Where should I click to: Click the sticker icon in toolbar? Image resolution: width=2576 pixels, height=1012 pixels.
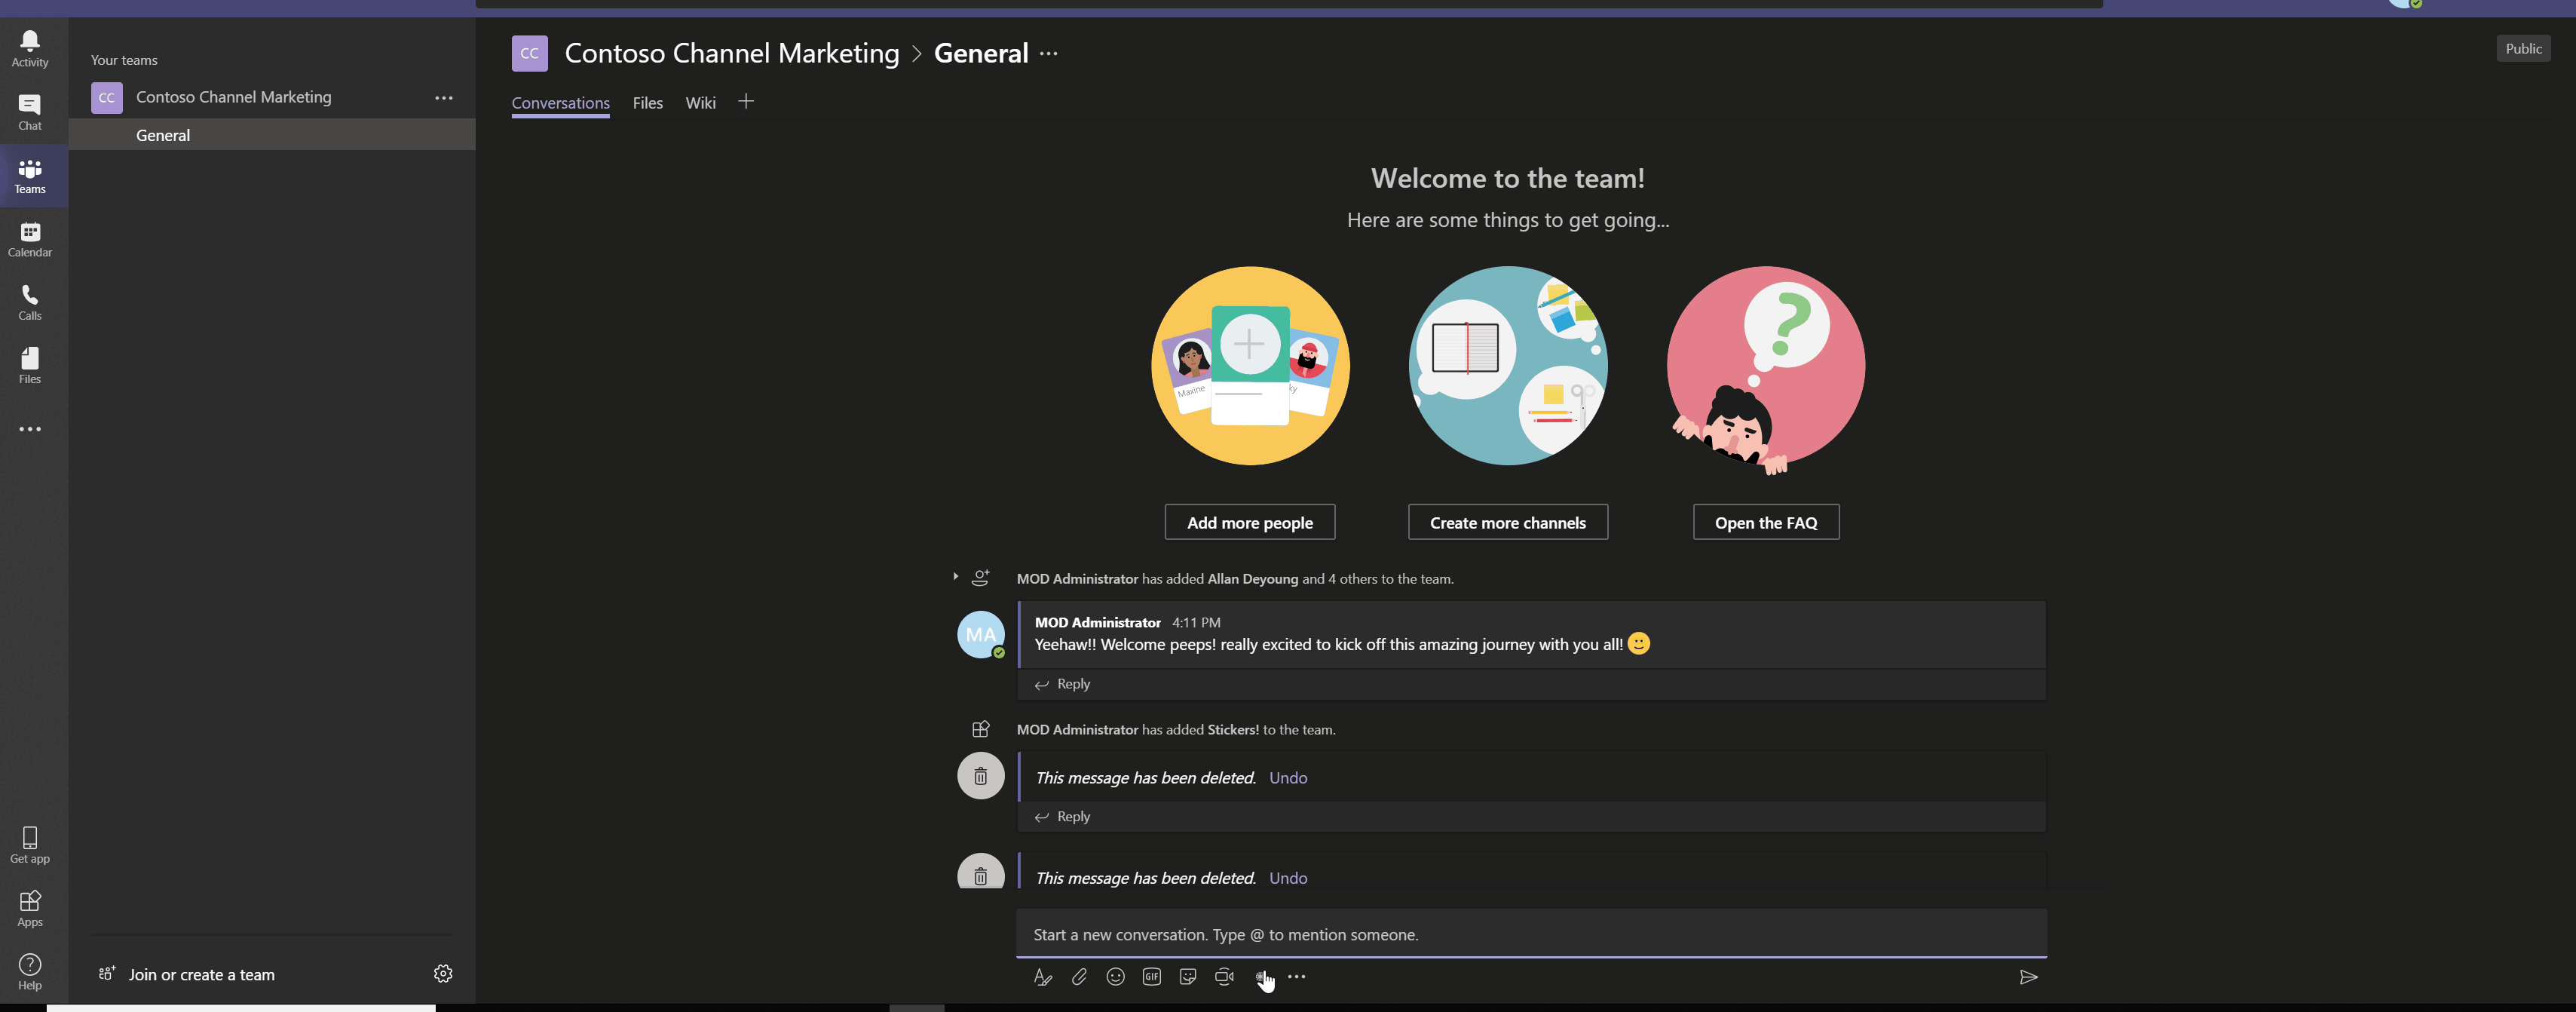pos(1190,977)
